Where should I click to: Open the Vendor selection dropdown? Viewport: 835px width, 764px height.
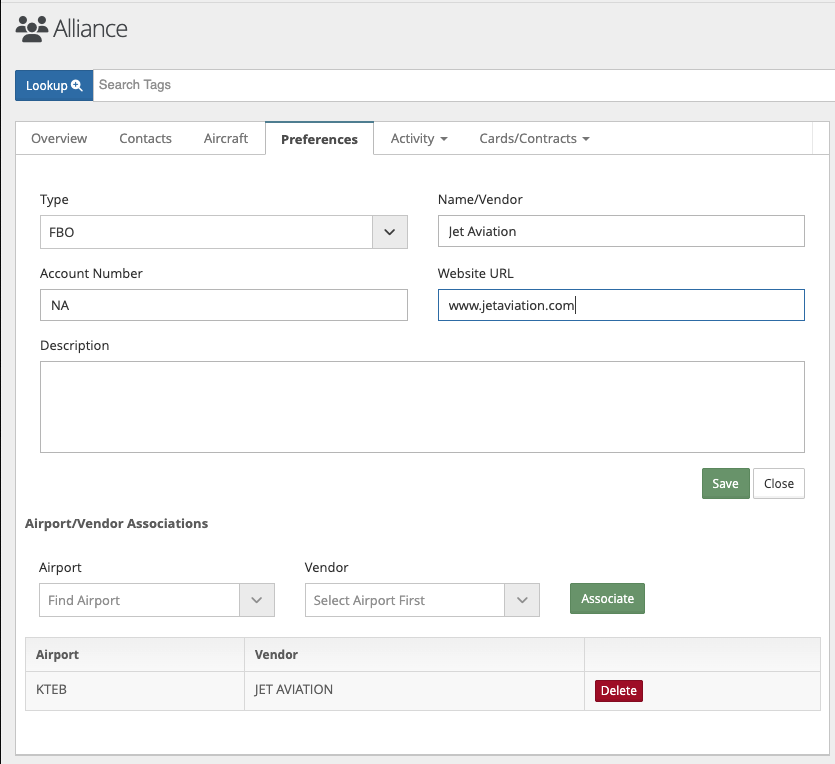[x=421, y=600]
